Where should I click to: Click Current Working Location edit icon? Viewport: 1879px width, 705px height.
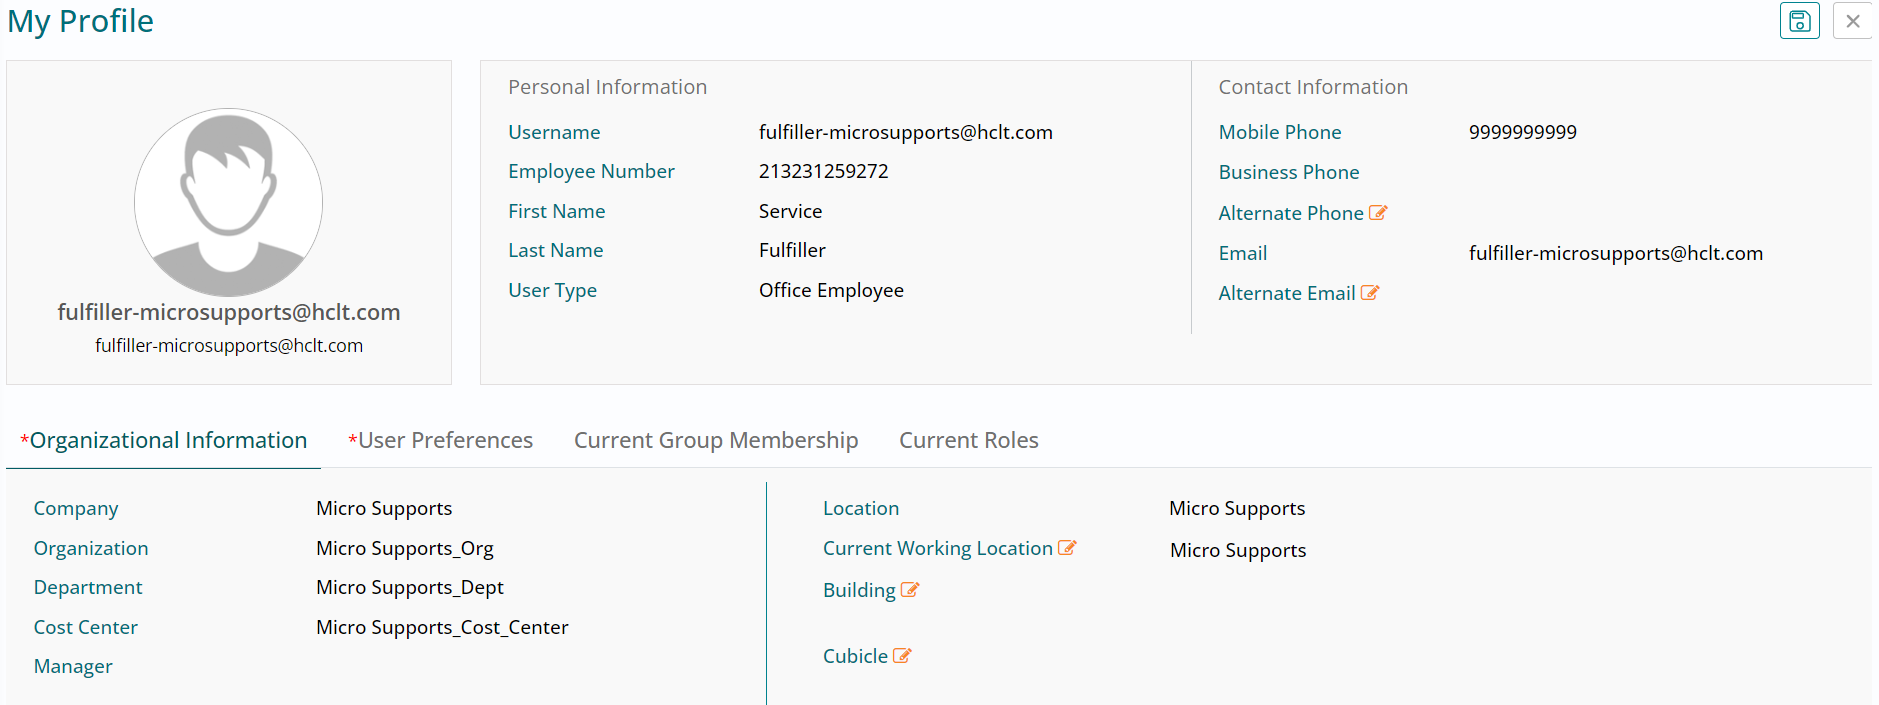pos(1067,548)
